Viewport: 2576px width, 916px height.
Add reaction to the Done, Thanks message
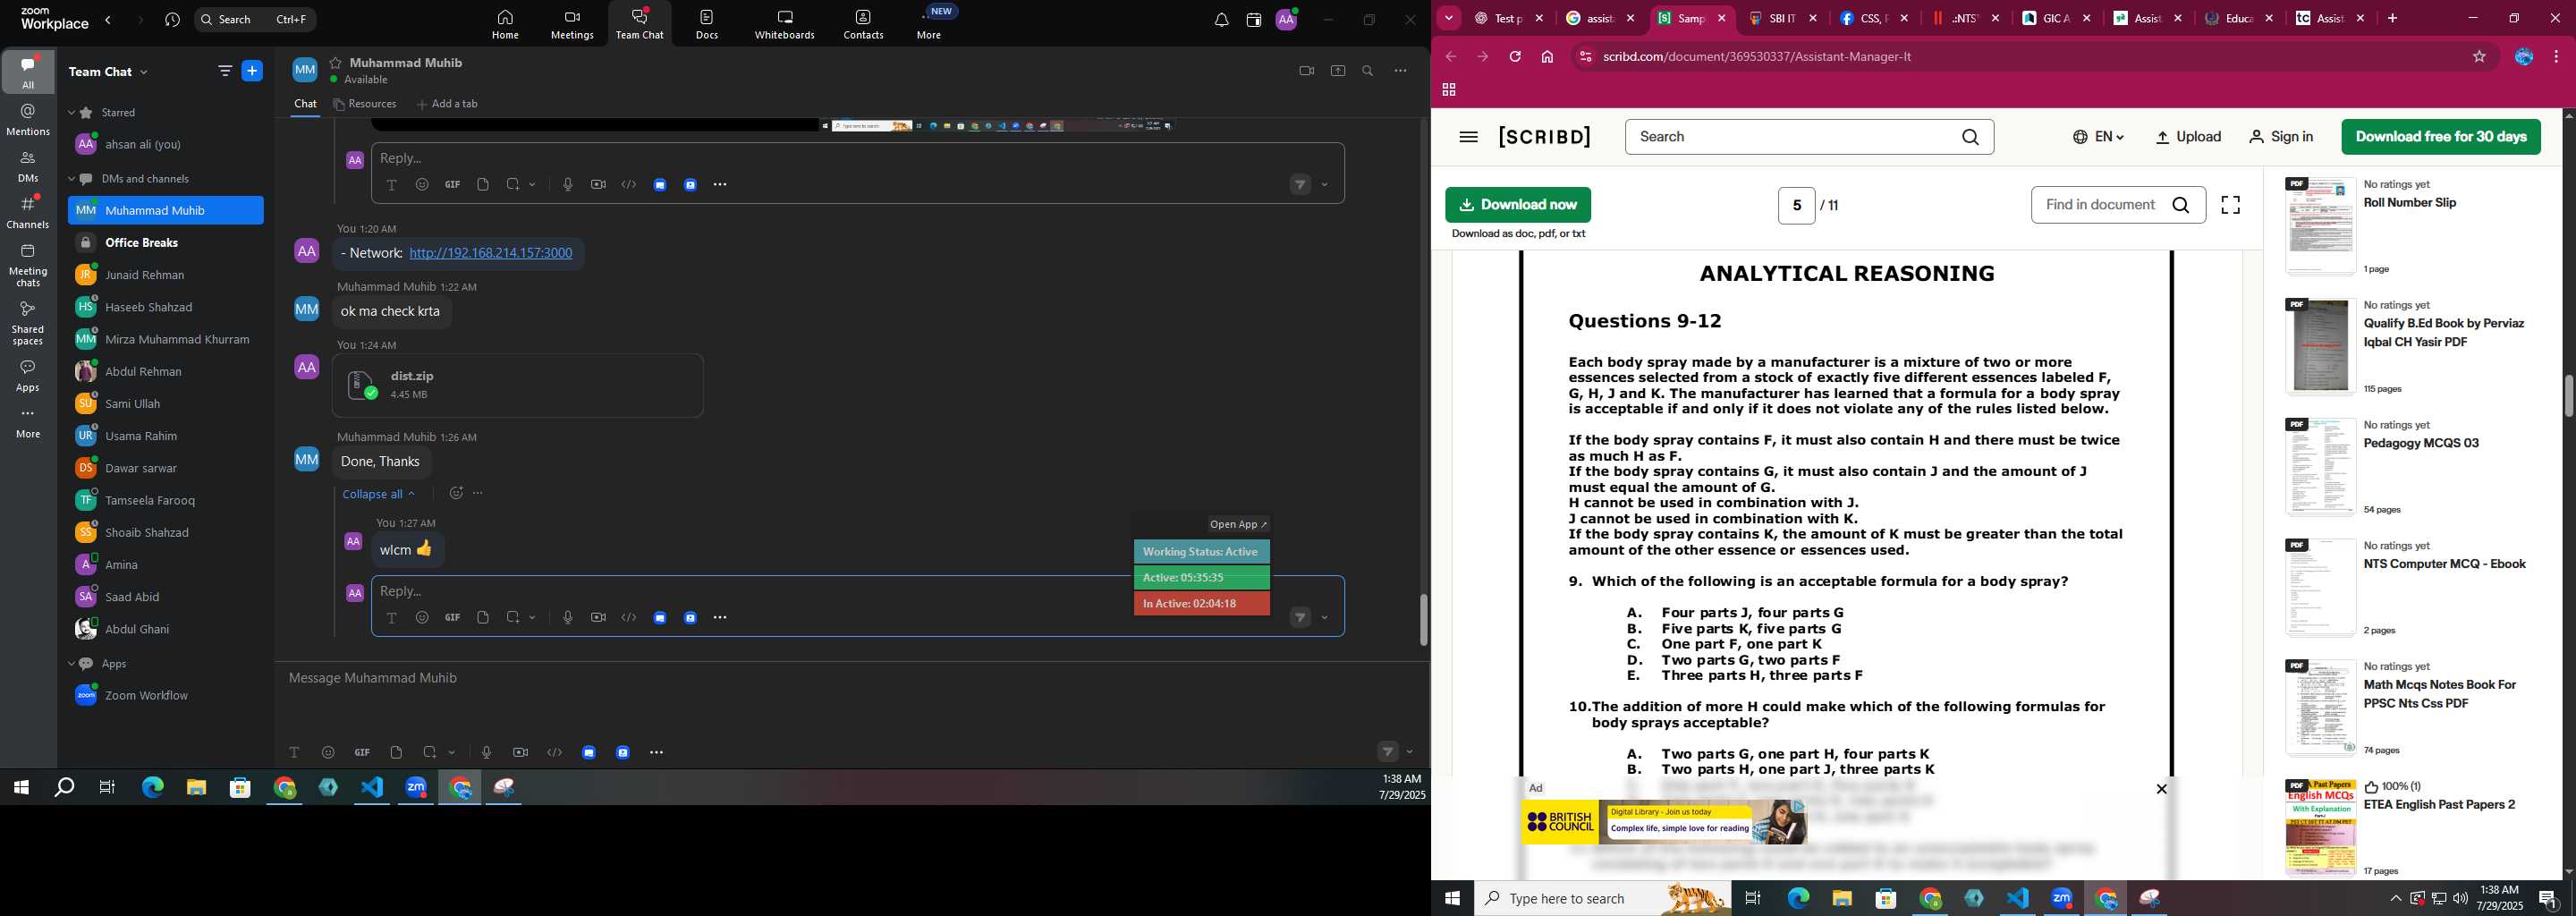point(456,493)
